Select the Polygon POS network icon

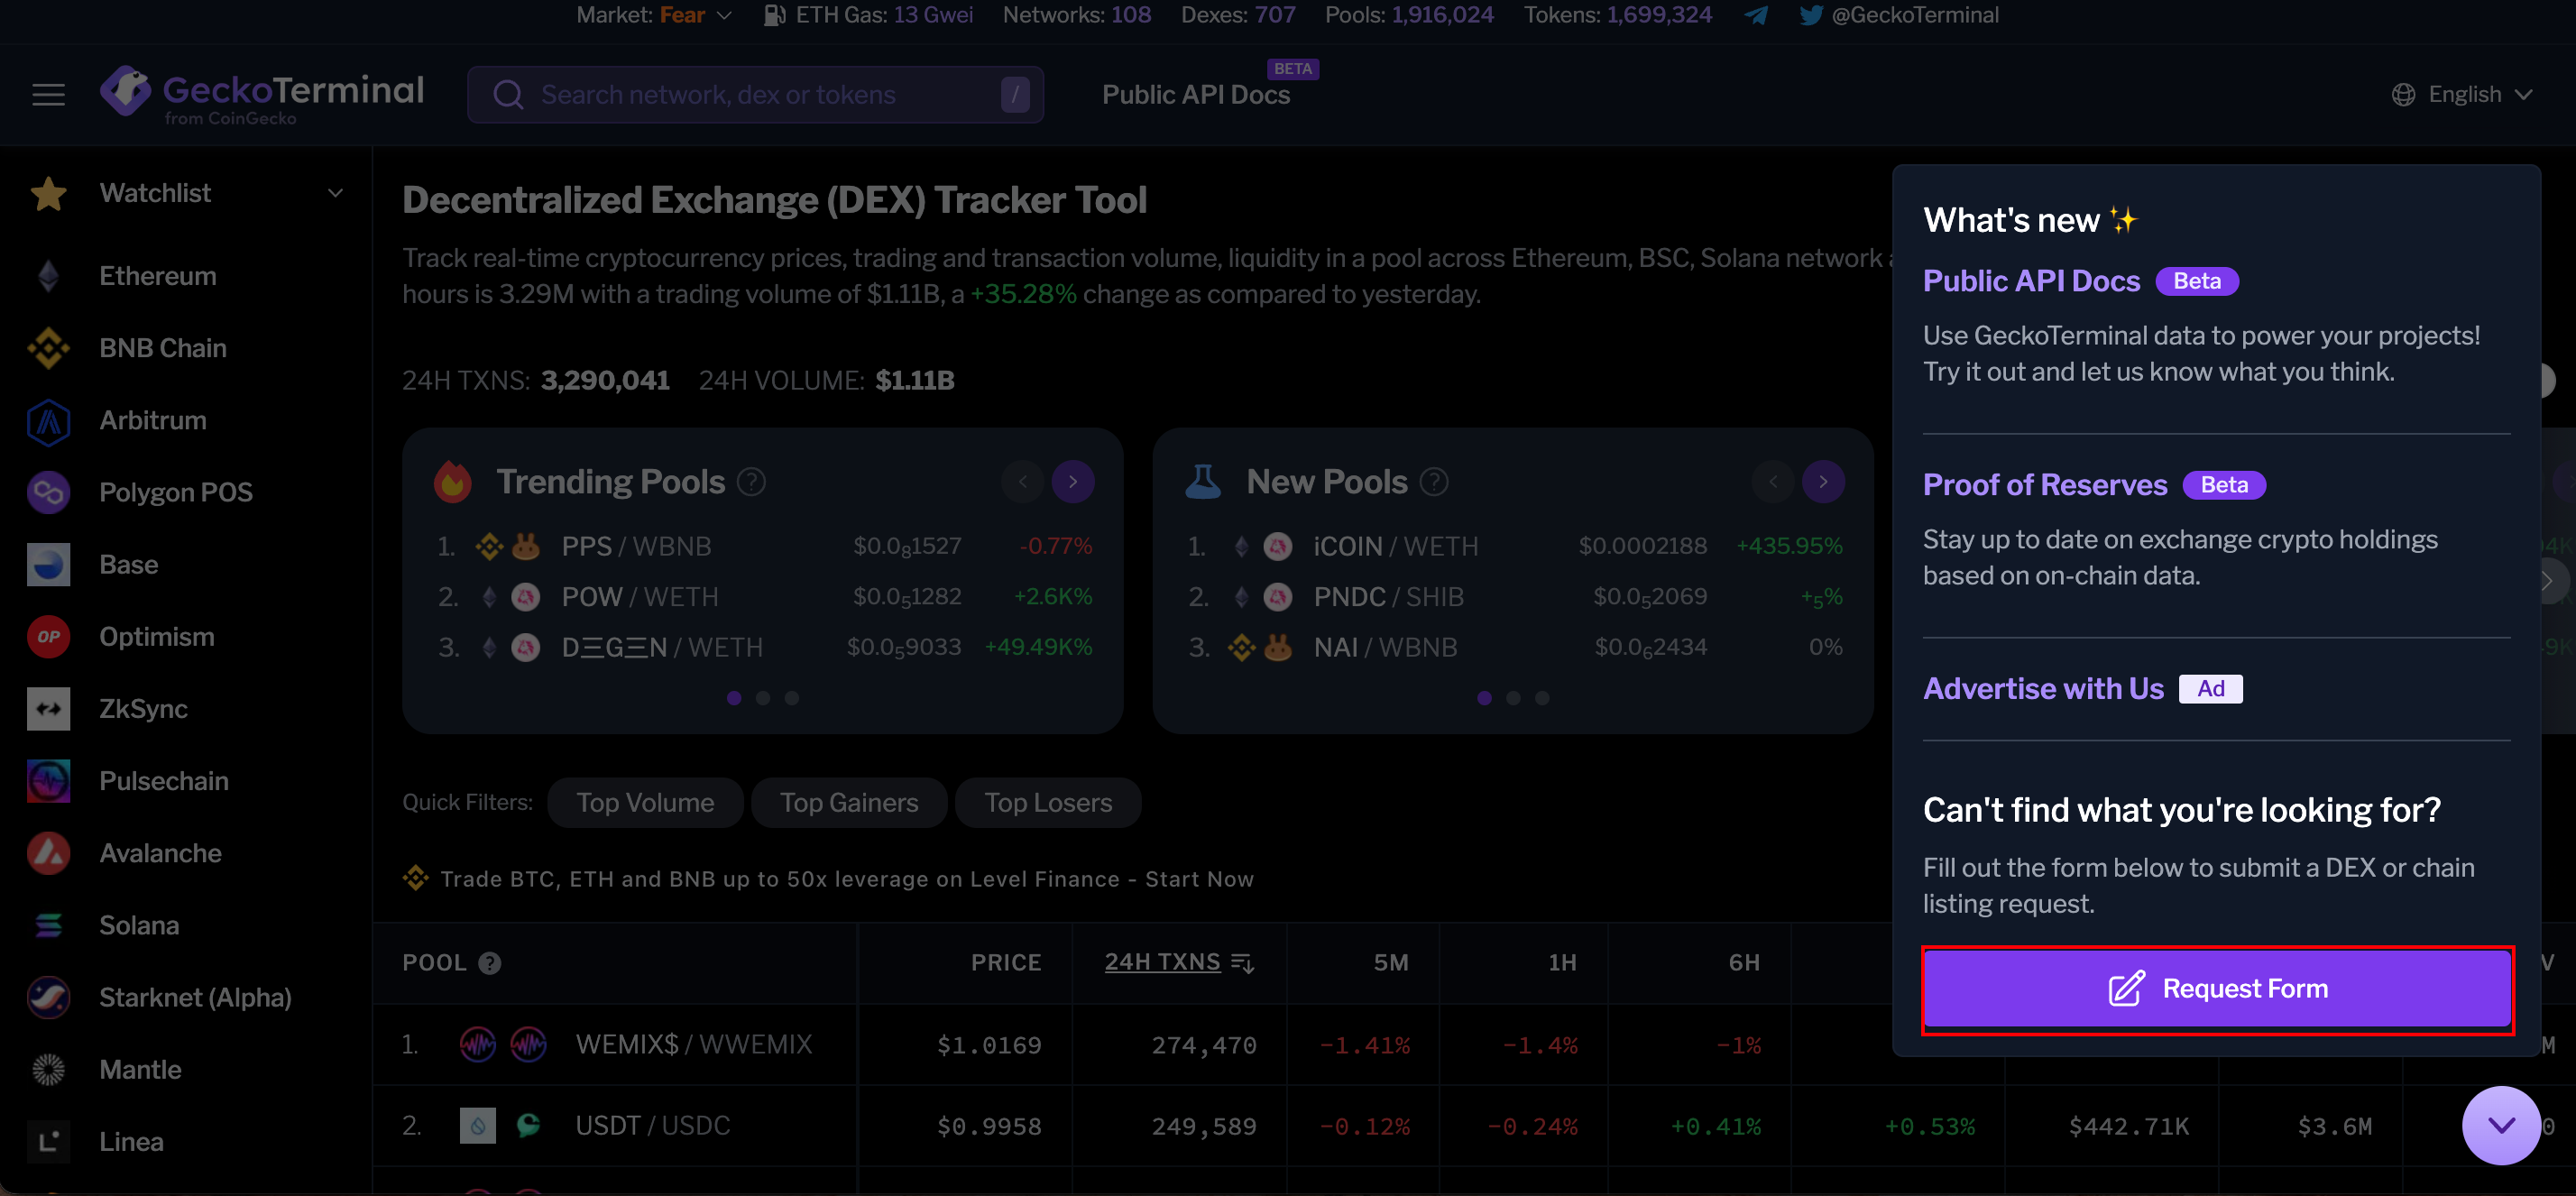point(48,492)
